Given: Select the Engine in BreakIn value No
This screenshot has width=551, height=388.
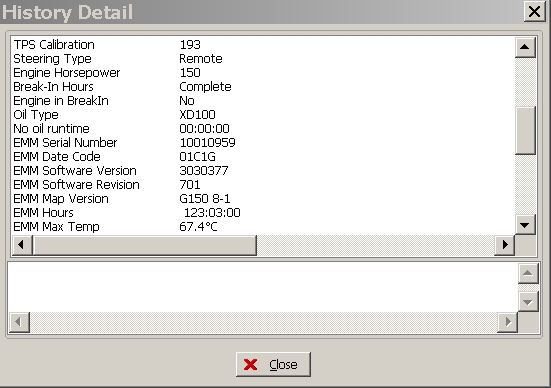Looking at the screenshot, I should 187,101.
